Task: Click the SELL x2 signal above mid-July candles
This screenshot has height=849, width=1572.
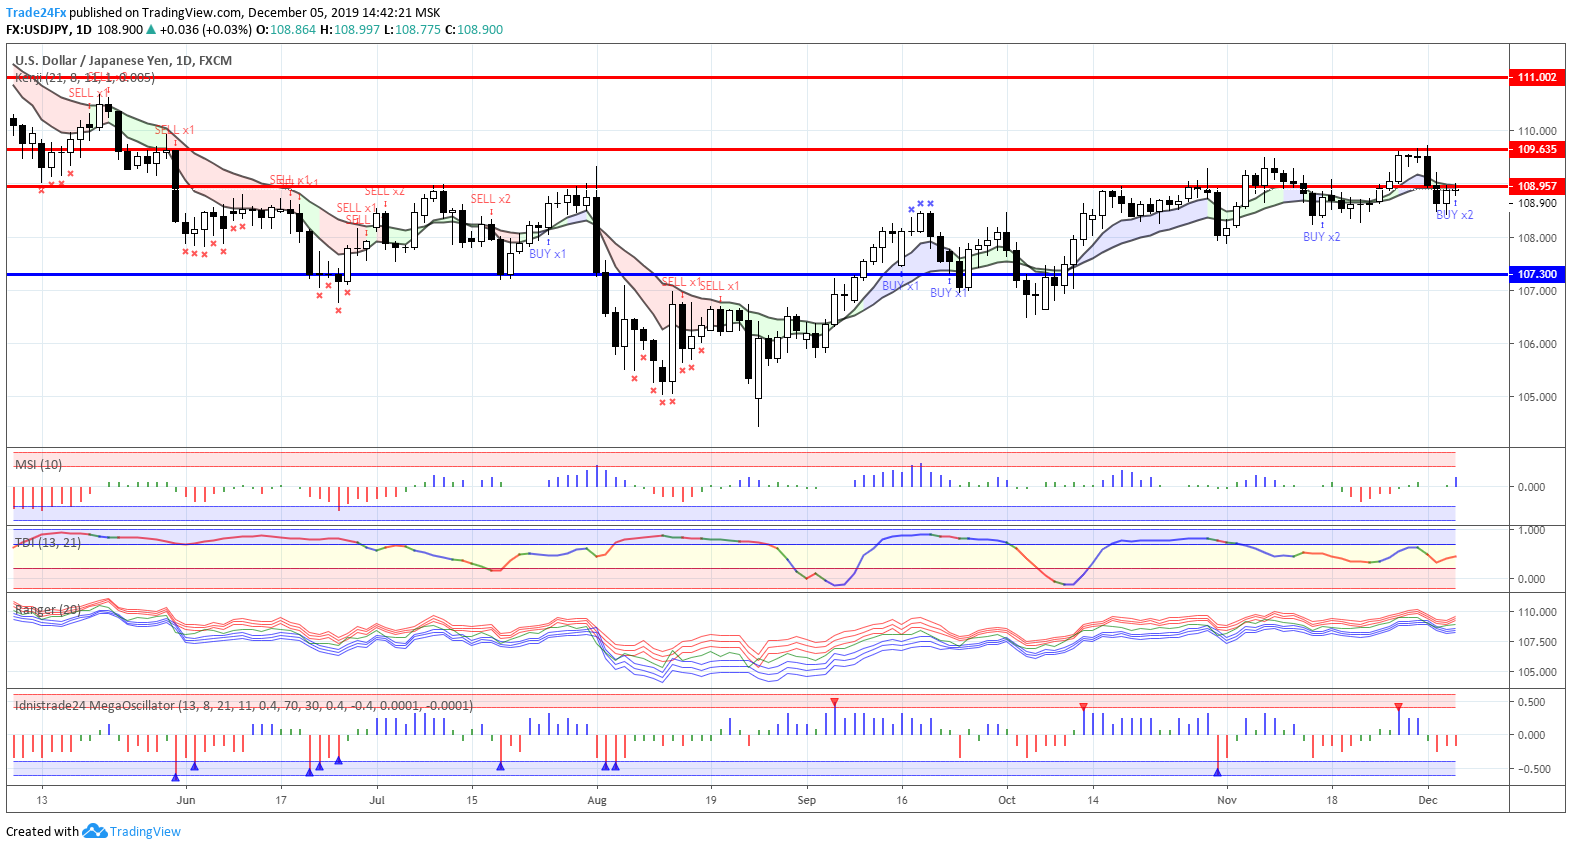Action: 491,199
